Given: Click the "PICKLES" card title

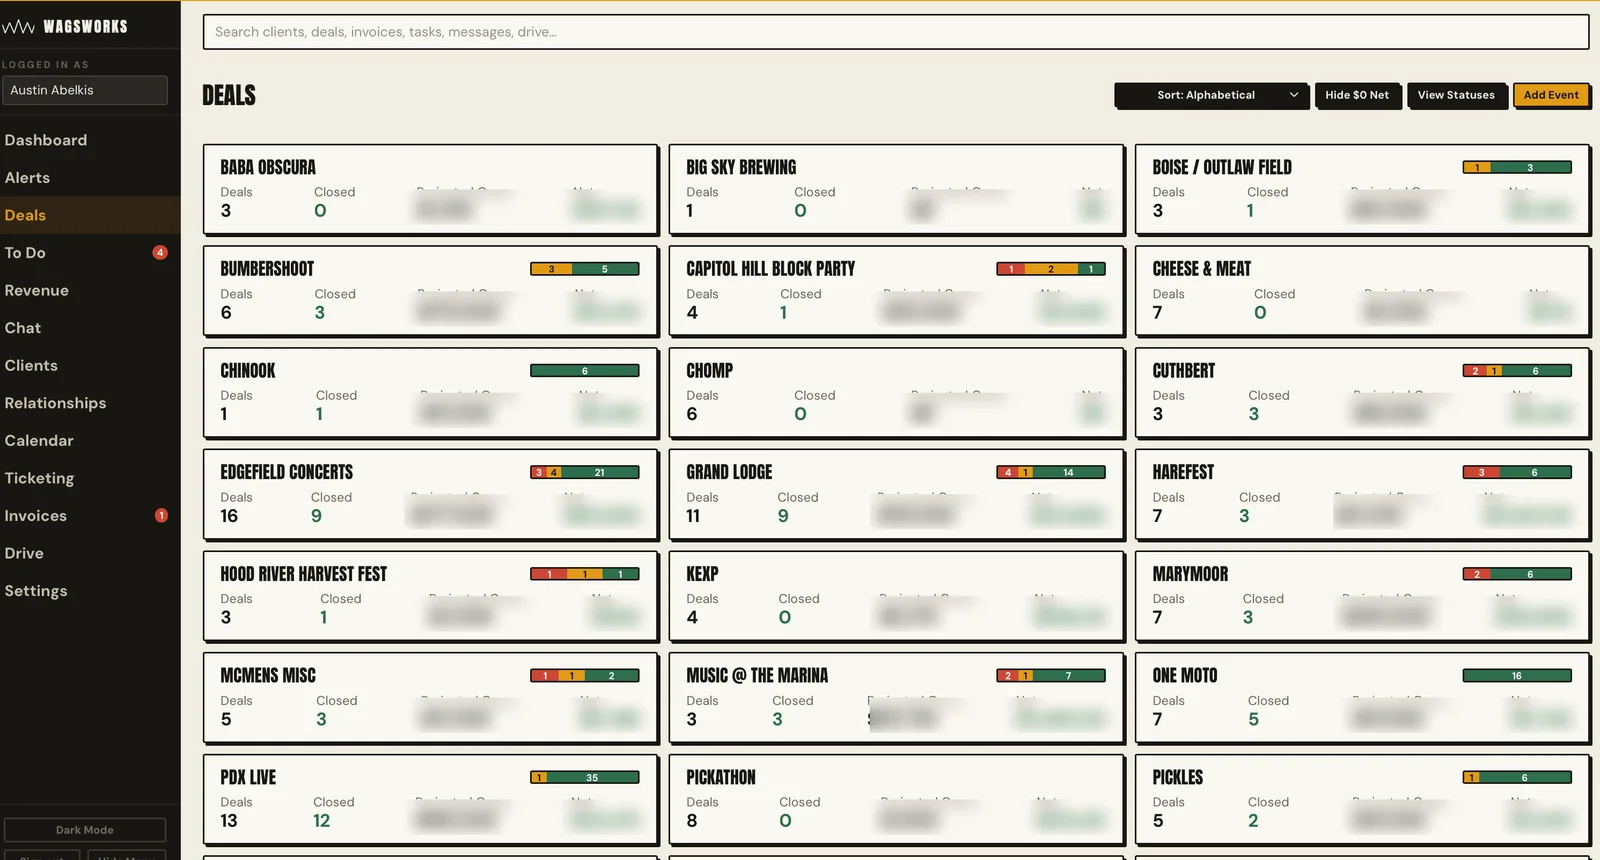Looking at the screenshot, I should 1178,777.
